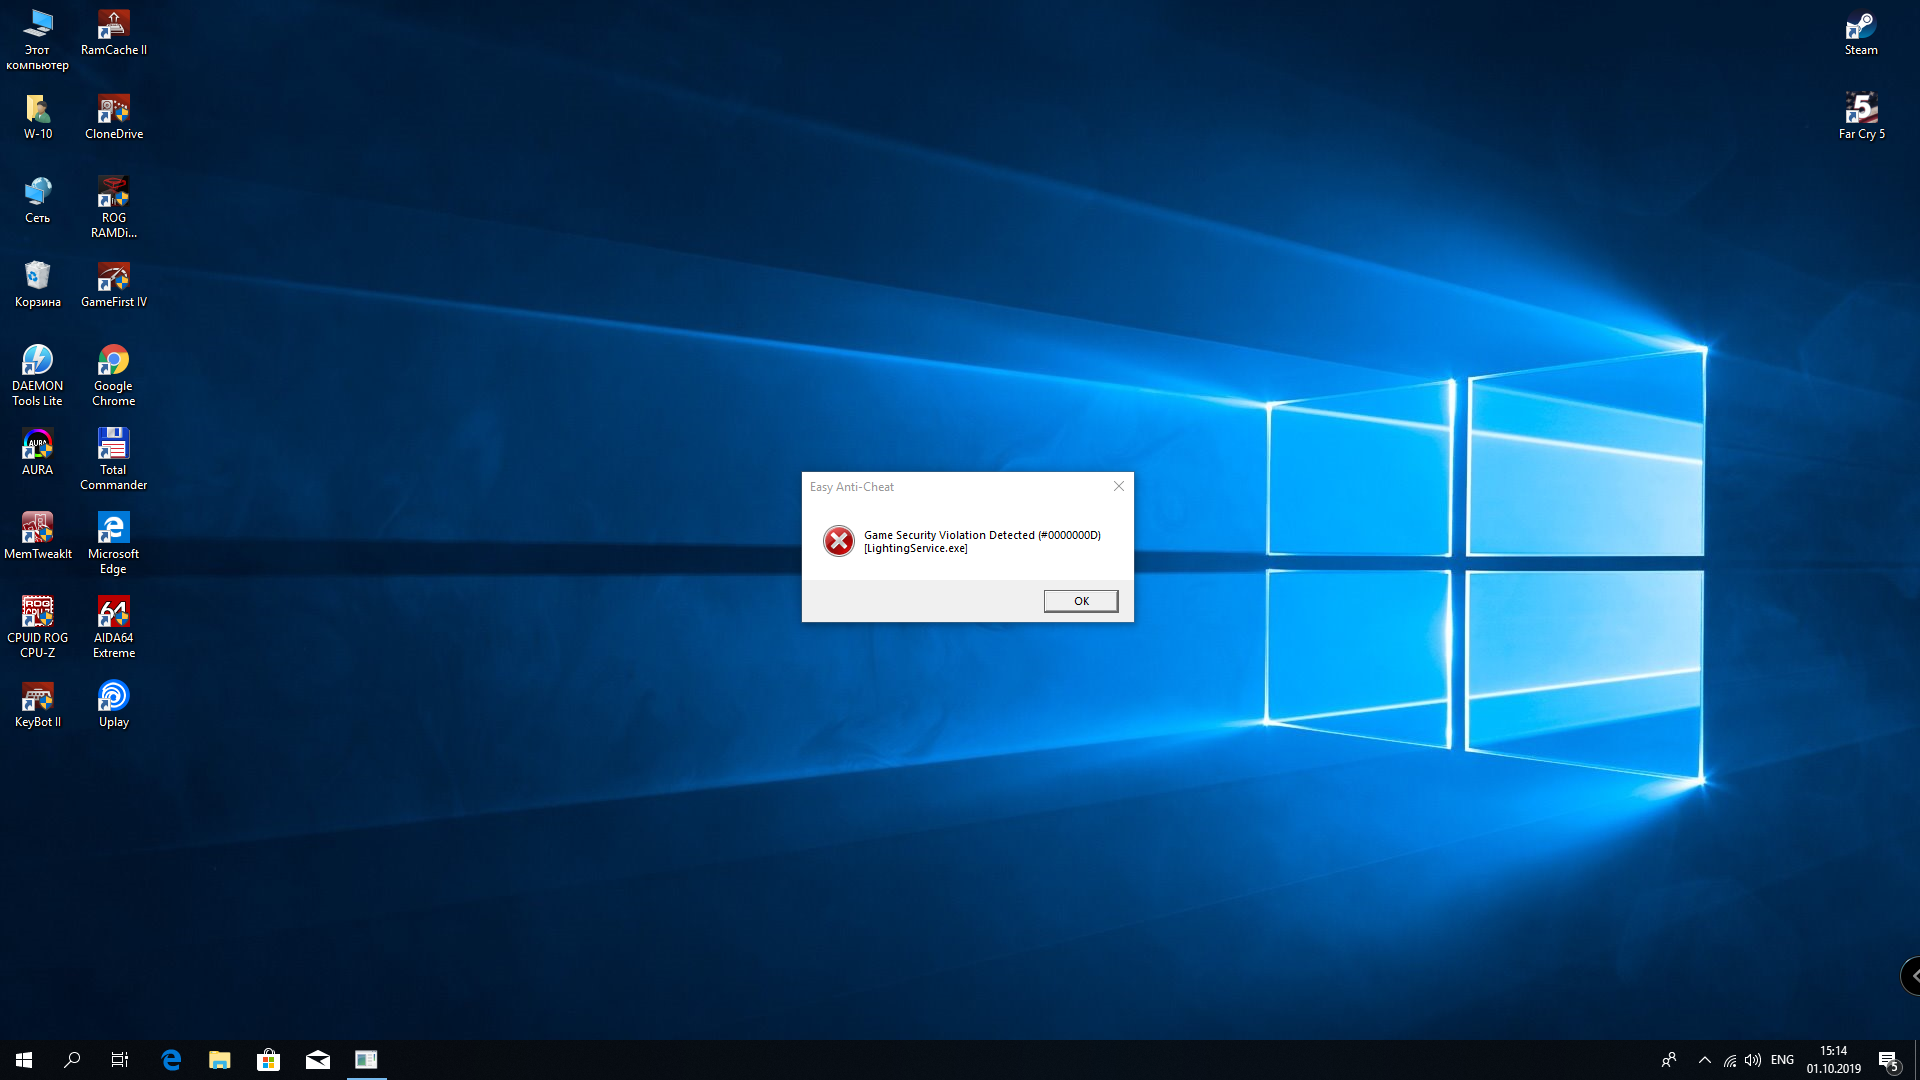
Task: Open the Steam desktop shortcut
Action: point(1860,30)
